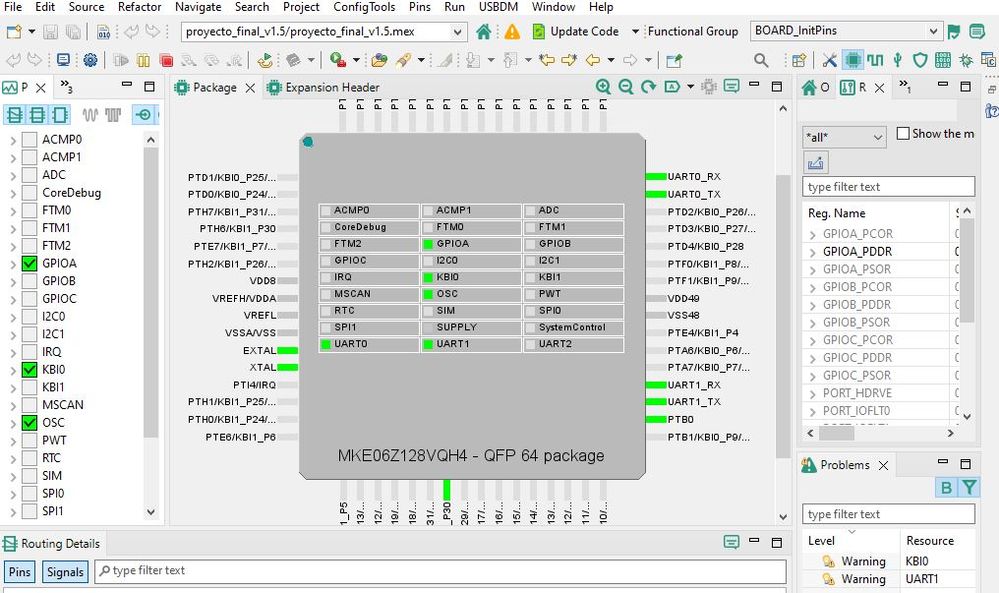Click the shield security tool icon
Screen dimensions: 999x593
click(920, 61)
